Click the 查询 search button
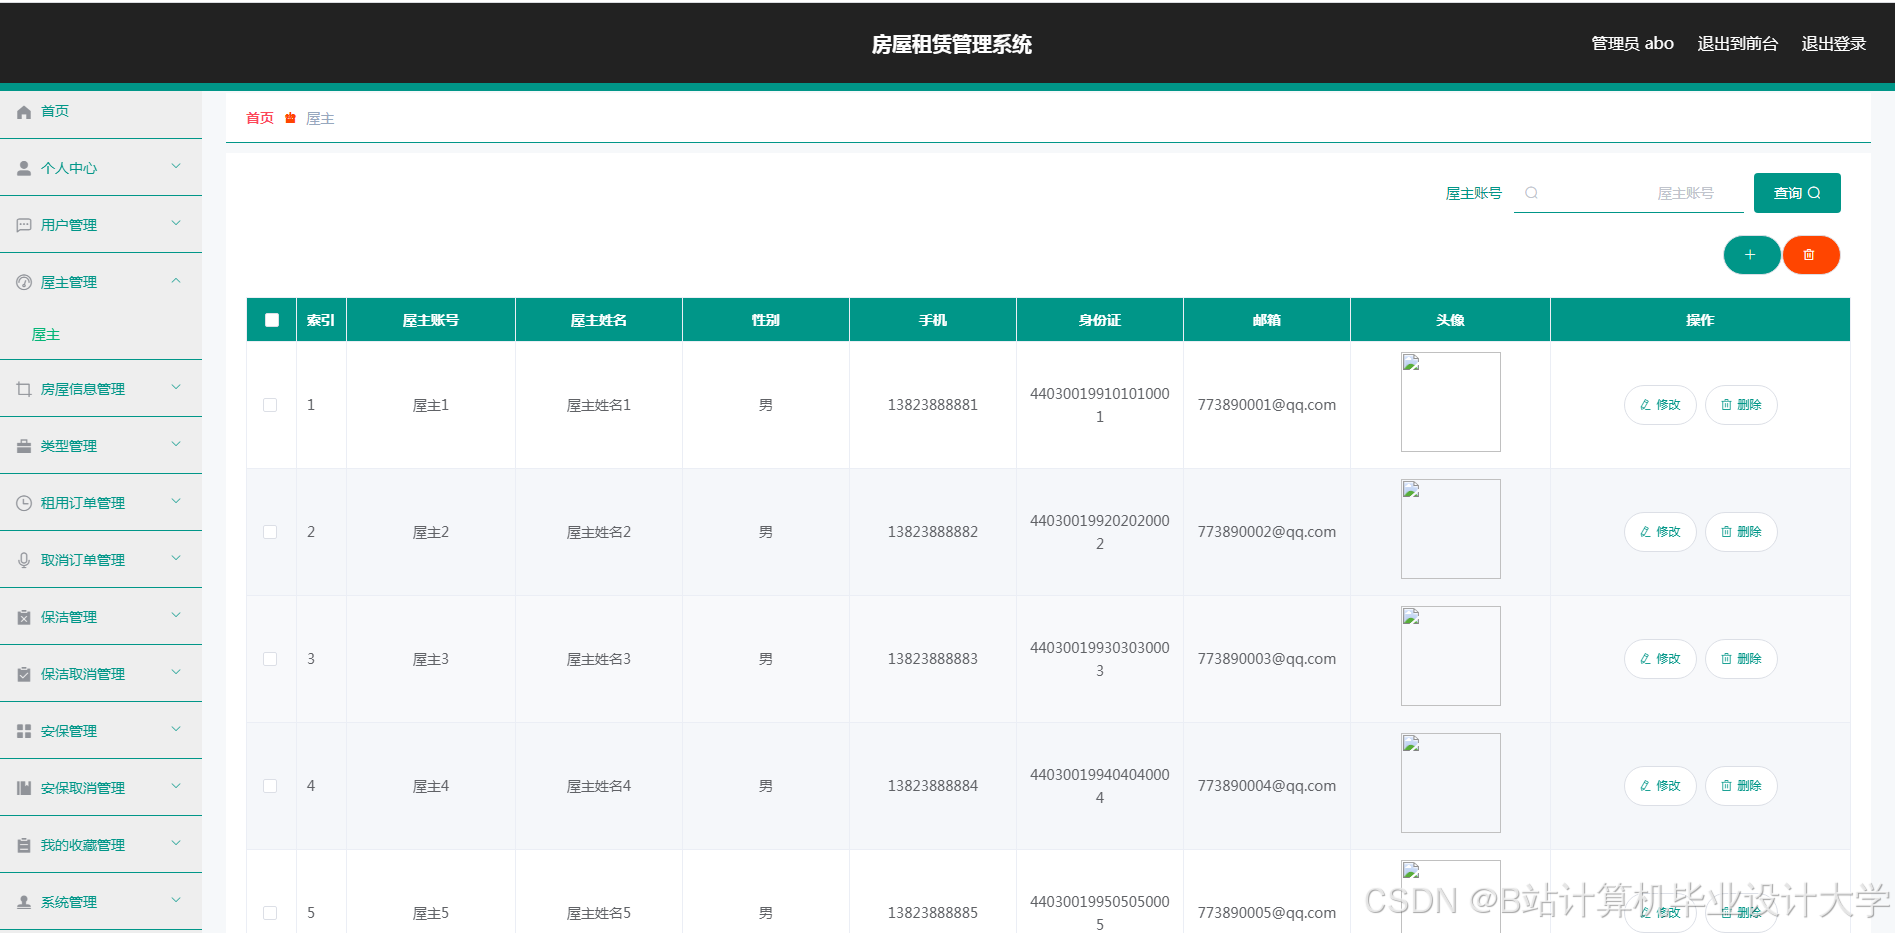This screenshot has height=933, width=1895. [1797, 193]
